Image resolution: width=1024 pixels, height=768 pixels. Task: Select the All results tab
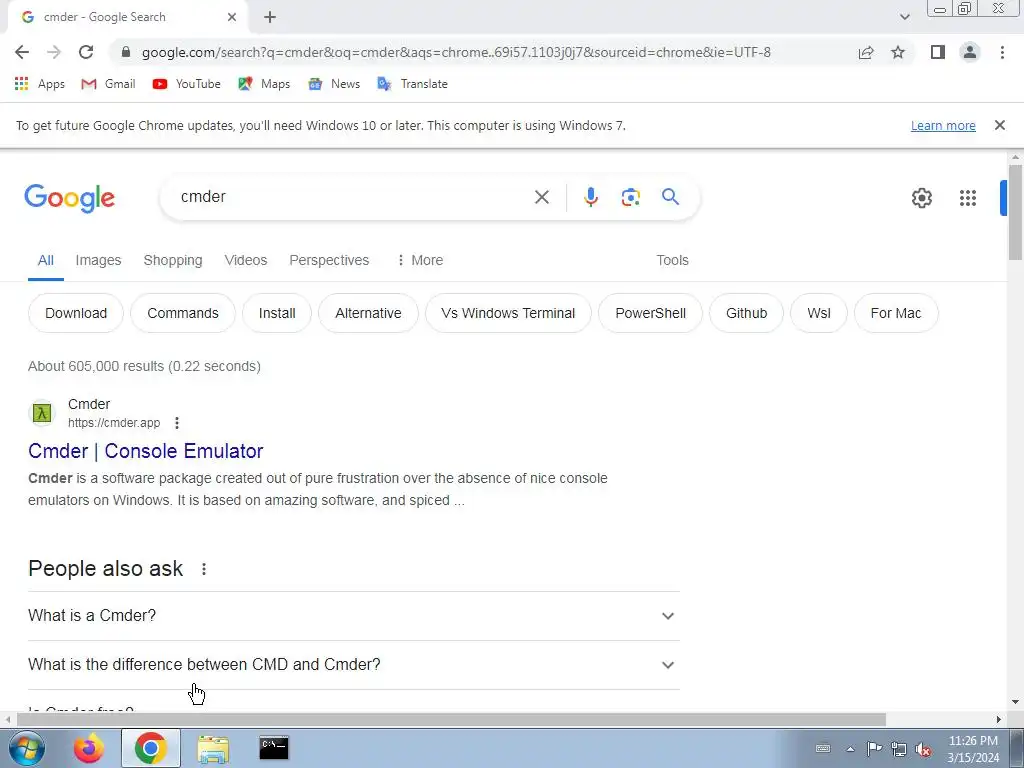point(46,260)
